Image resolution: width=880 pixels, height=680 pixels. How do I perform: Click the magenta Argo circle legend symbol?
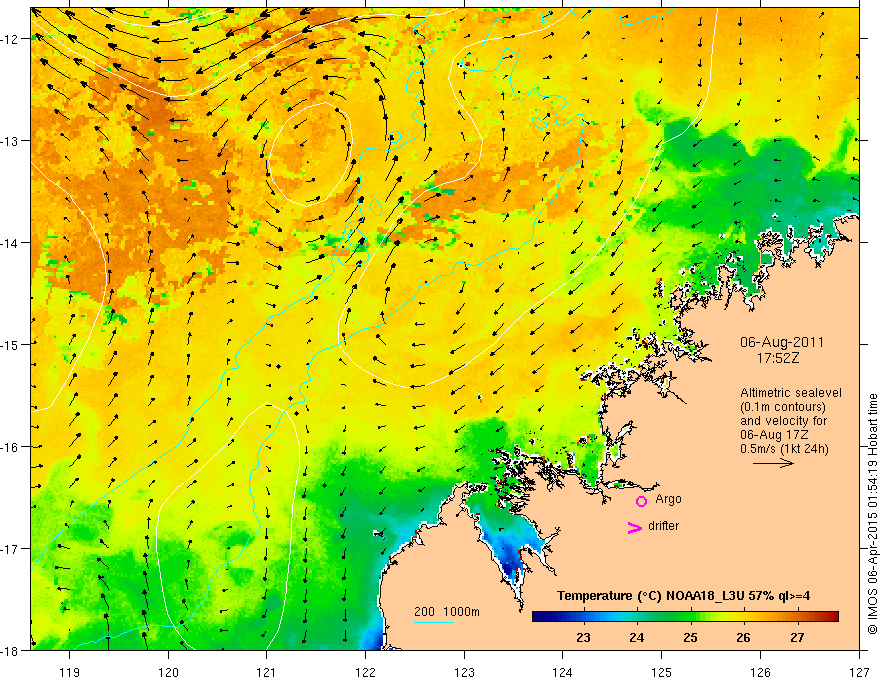641,501
